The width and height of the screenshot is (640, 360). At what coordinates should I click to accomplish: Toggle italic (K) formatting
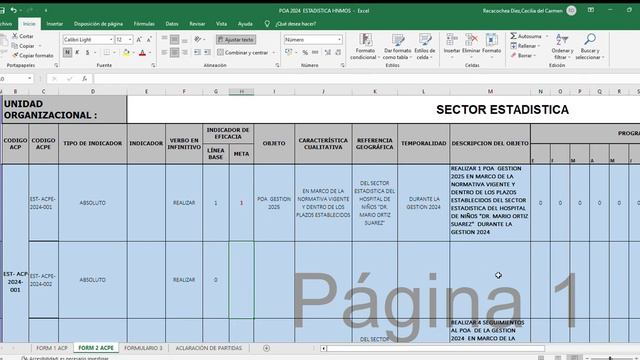coord(77,52)
